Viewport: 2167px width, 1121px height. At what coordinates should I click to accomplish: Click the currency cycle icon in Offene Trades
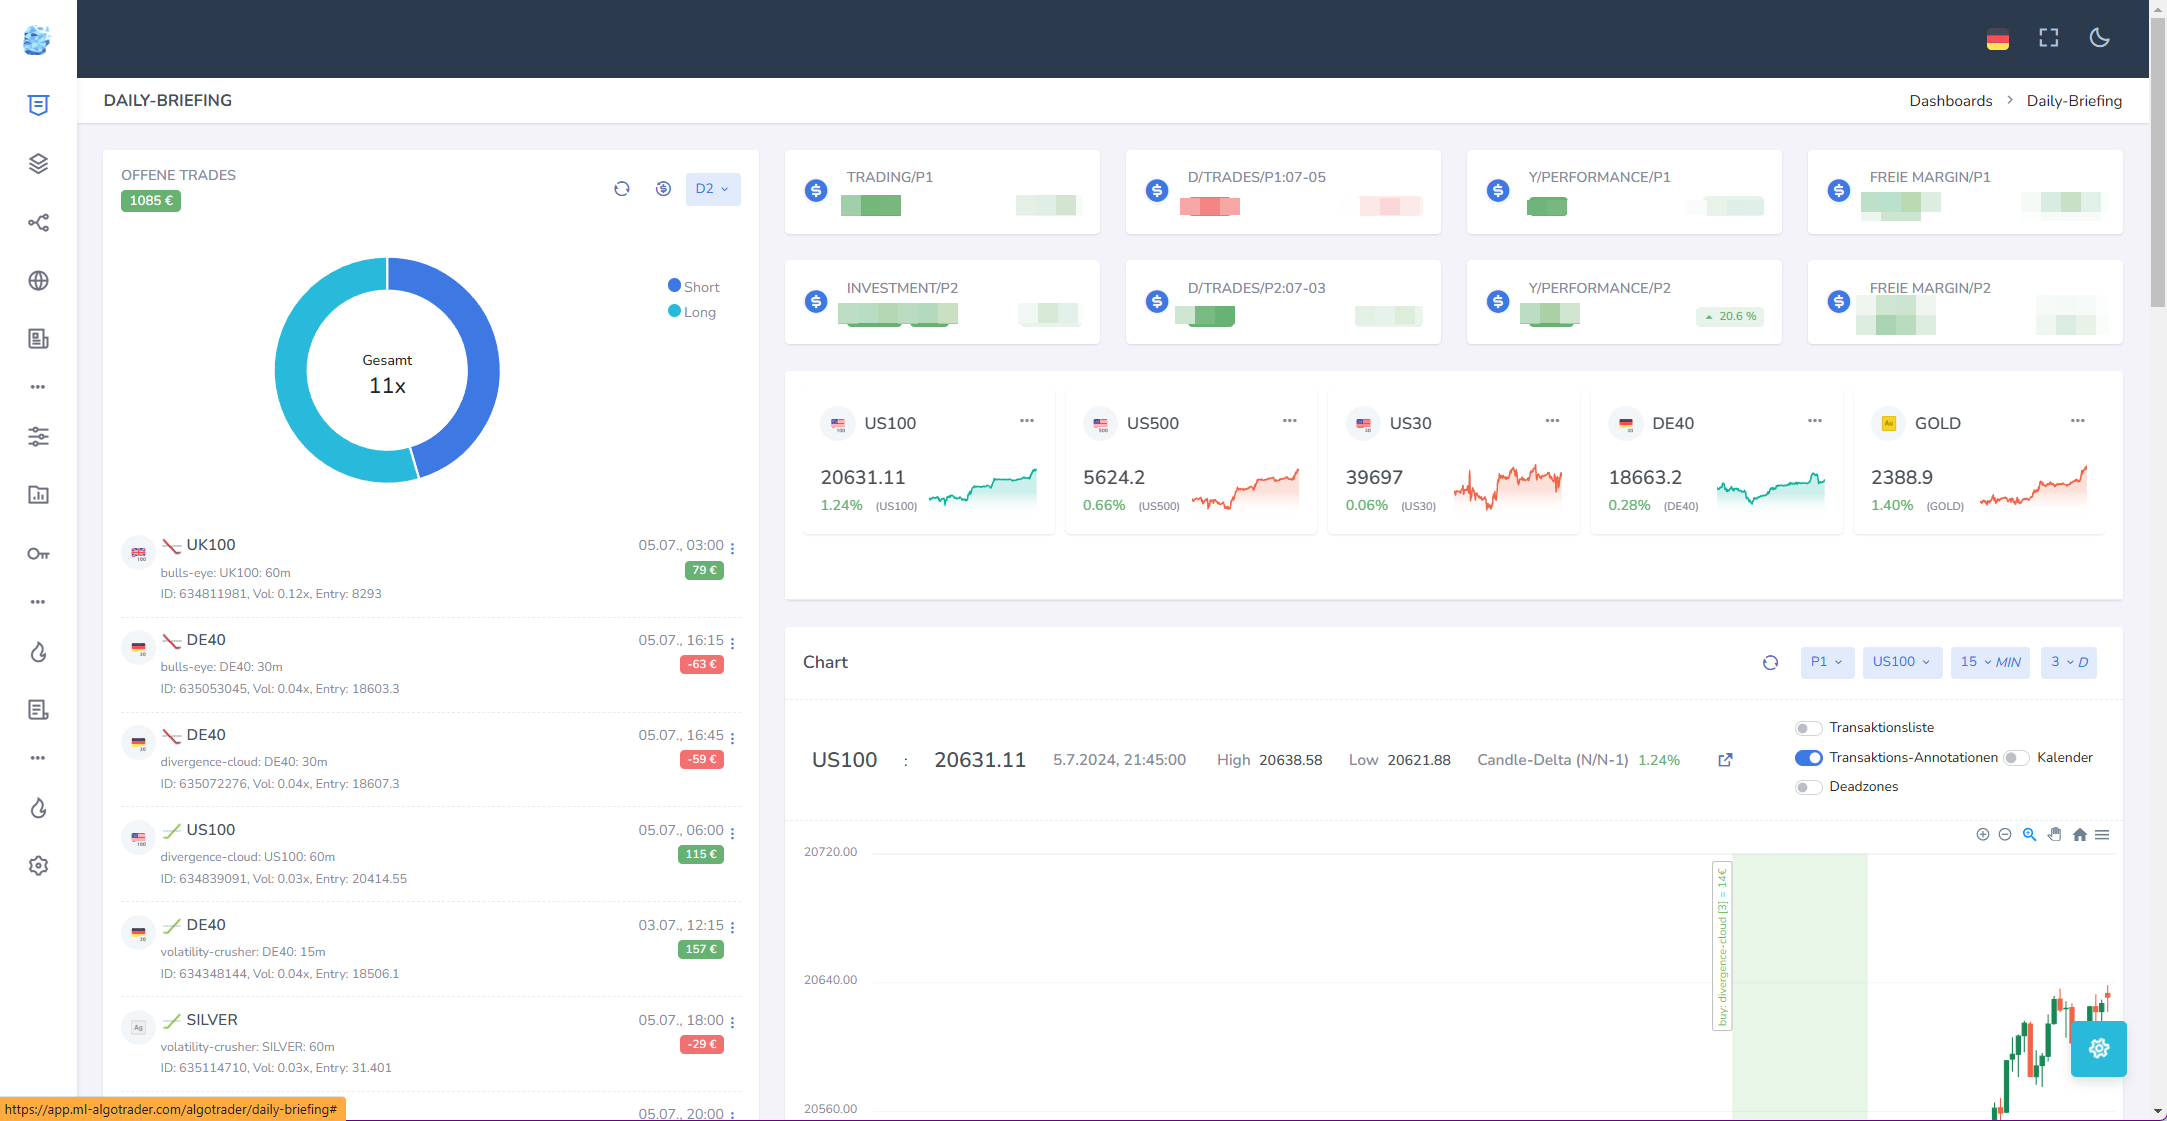663,189
